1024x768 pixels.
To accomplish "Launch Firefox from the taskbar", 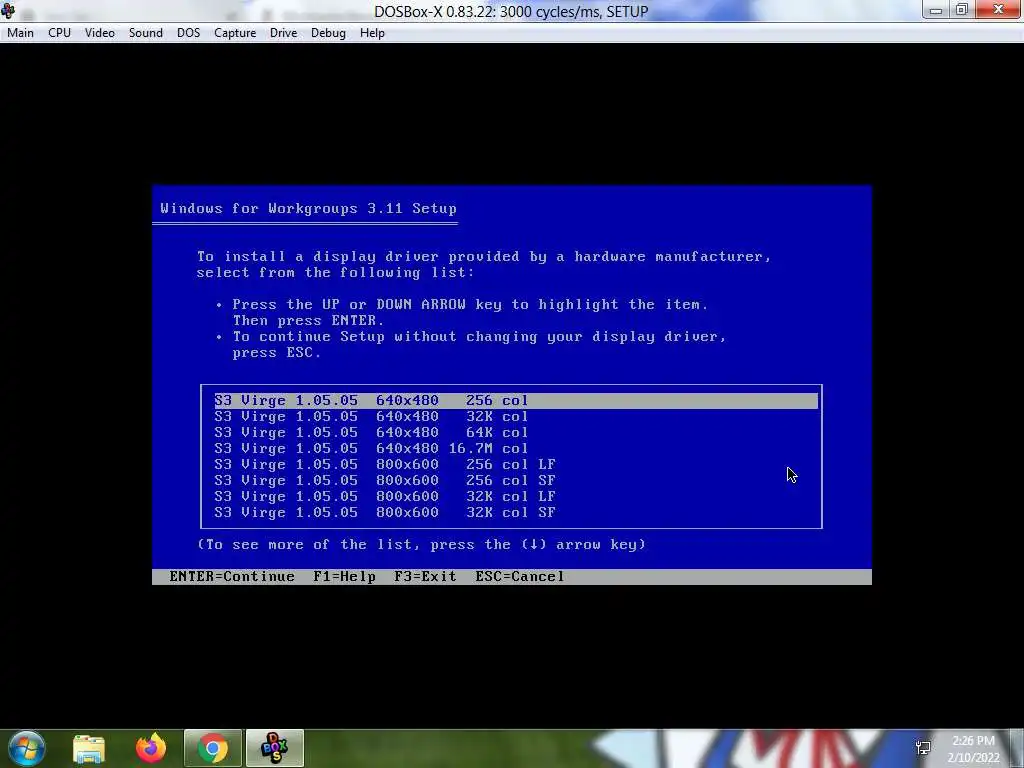I will click(x=151, y=748).
